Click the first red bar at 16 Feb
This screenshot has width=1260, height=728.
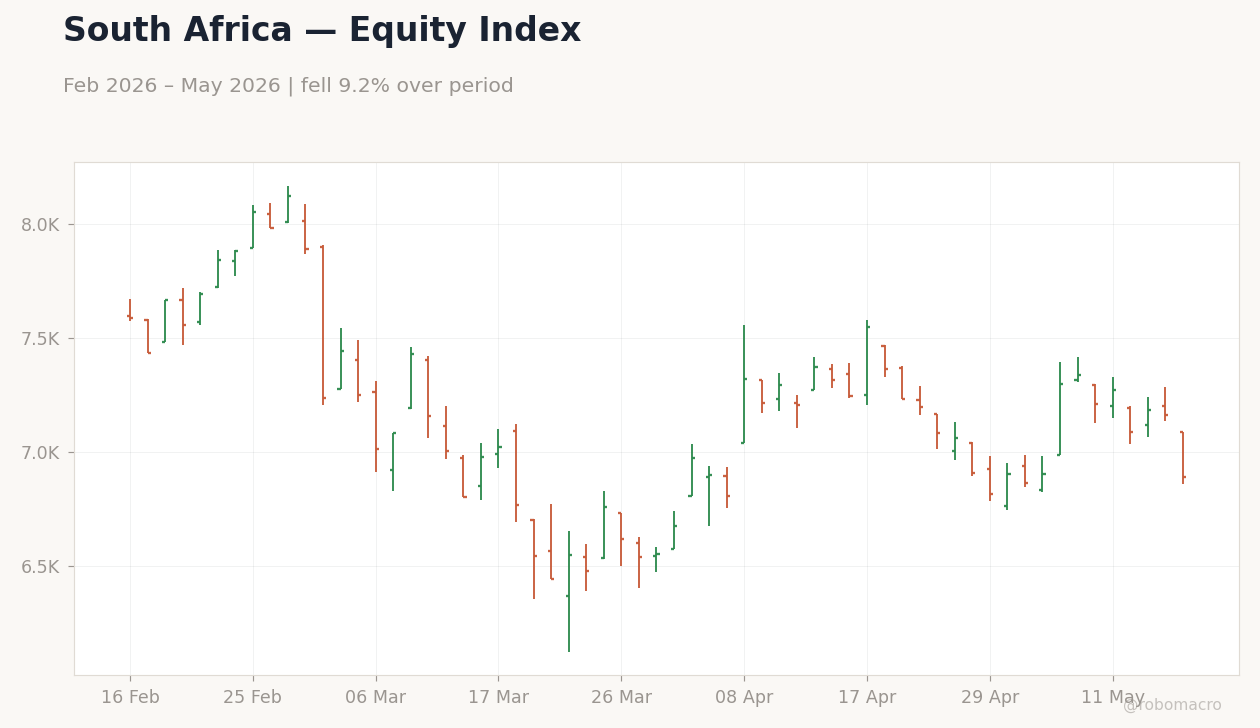tap(130, 310)
